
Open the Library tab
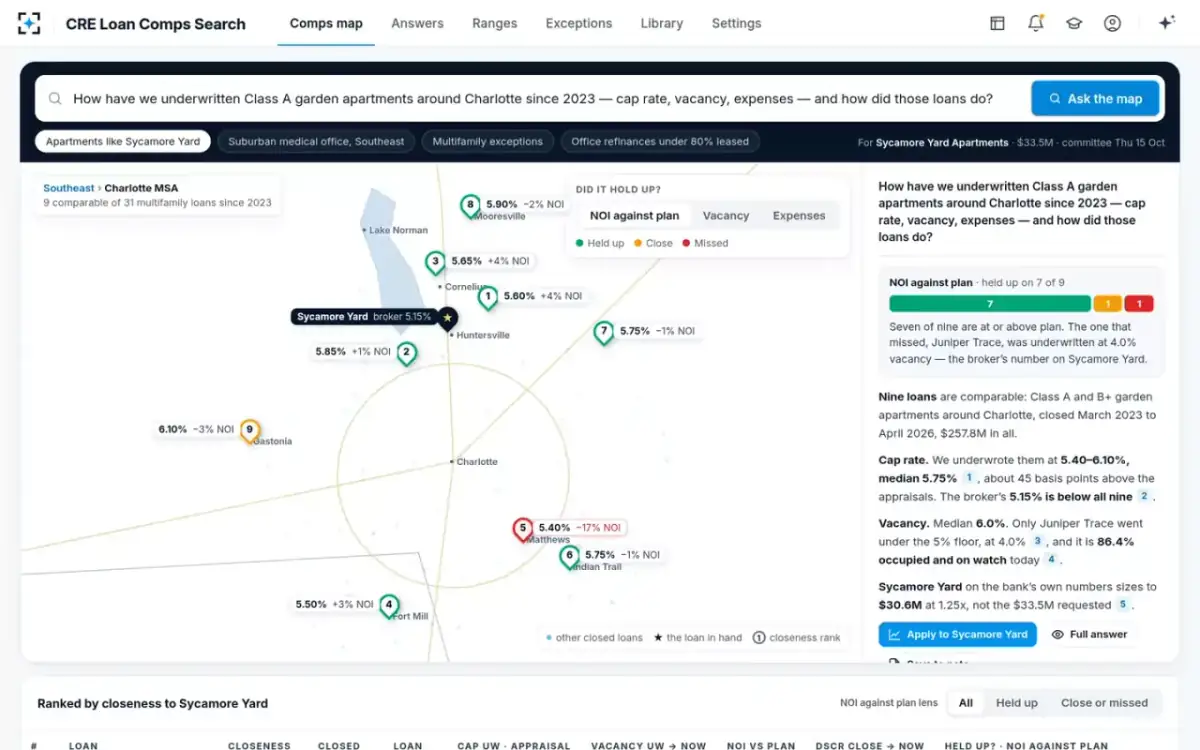(x=662, y=23)
